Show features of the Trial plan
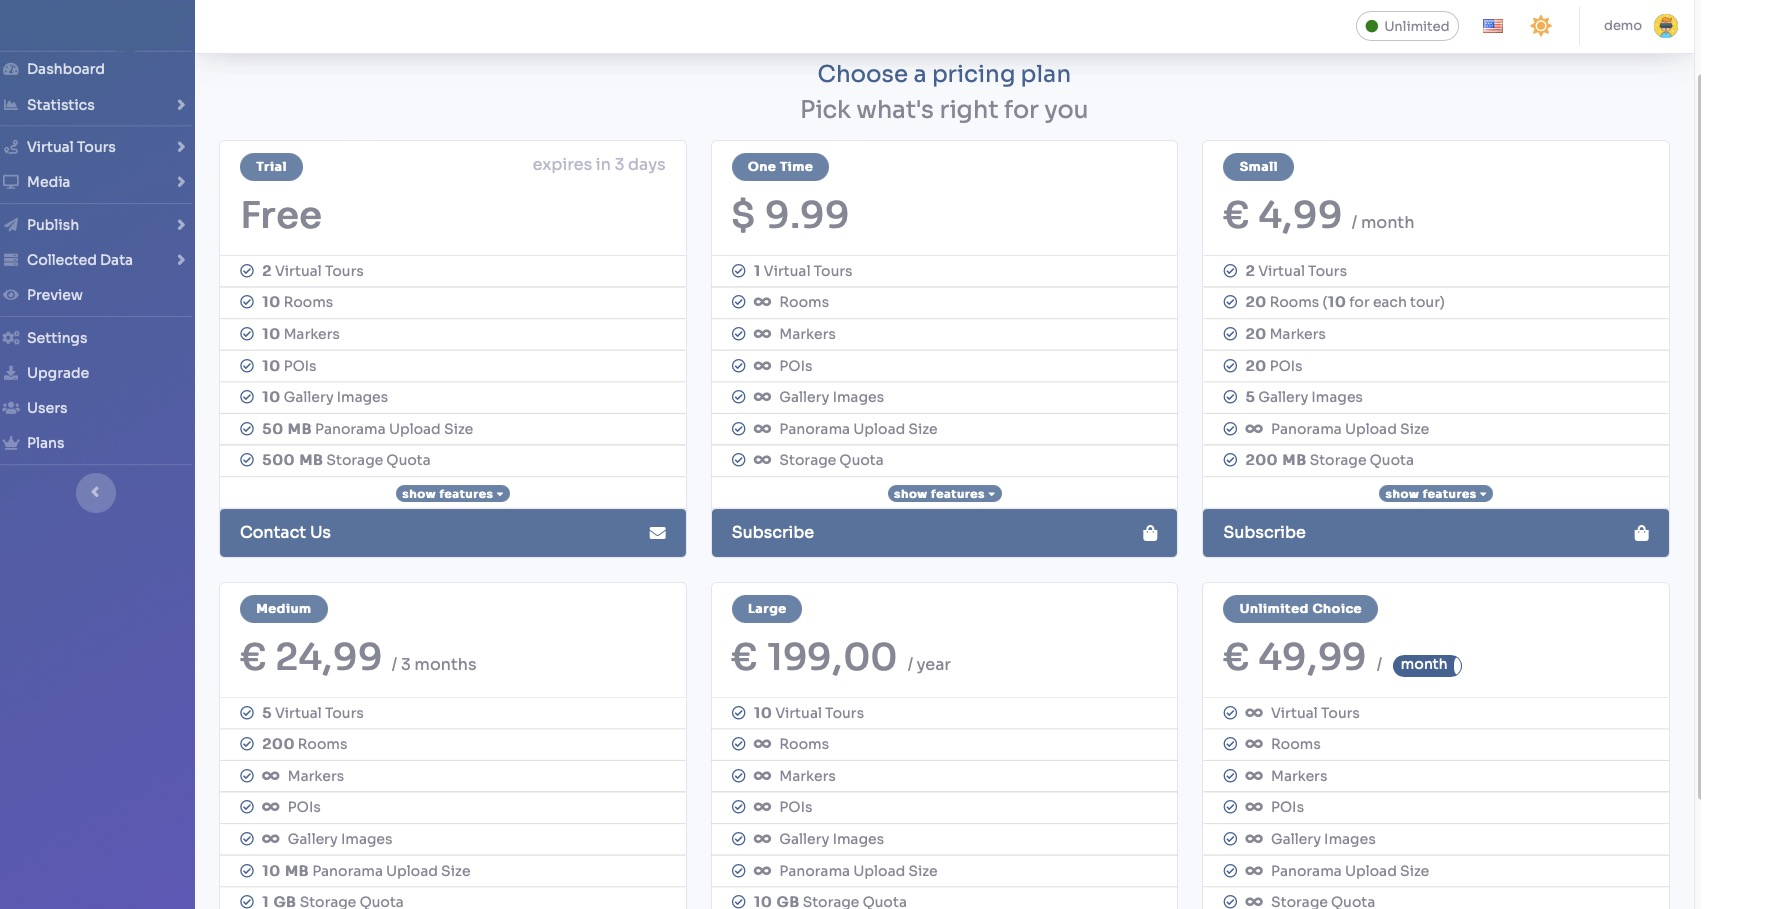 click(x=452, y=494)
